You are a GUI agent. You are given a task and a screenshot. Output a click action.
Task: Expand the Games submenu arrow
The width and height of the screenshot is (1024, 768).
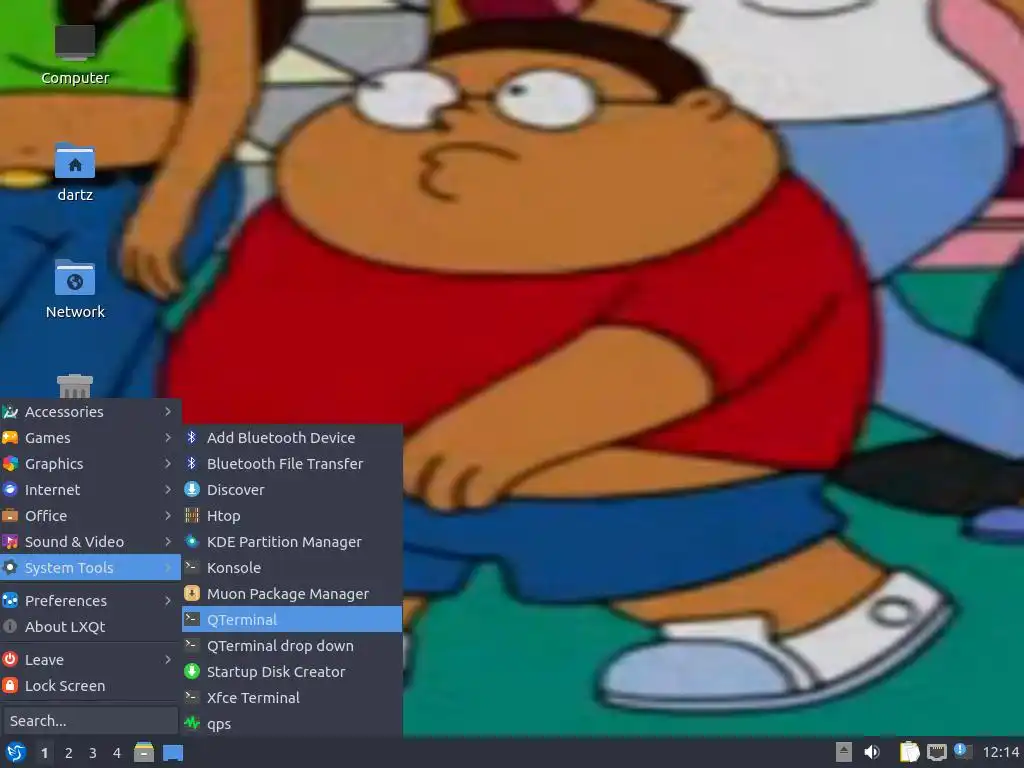pos(168,438)
